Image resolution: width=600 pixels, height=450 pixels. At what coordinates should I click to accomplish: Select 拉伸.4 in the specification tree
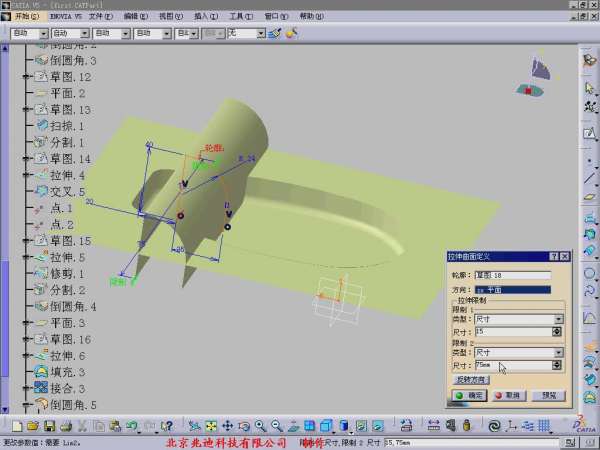68,175
